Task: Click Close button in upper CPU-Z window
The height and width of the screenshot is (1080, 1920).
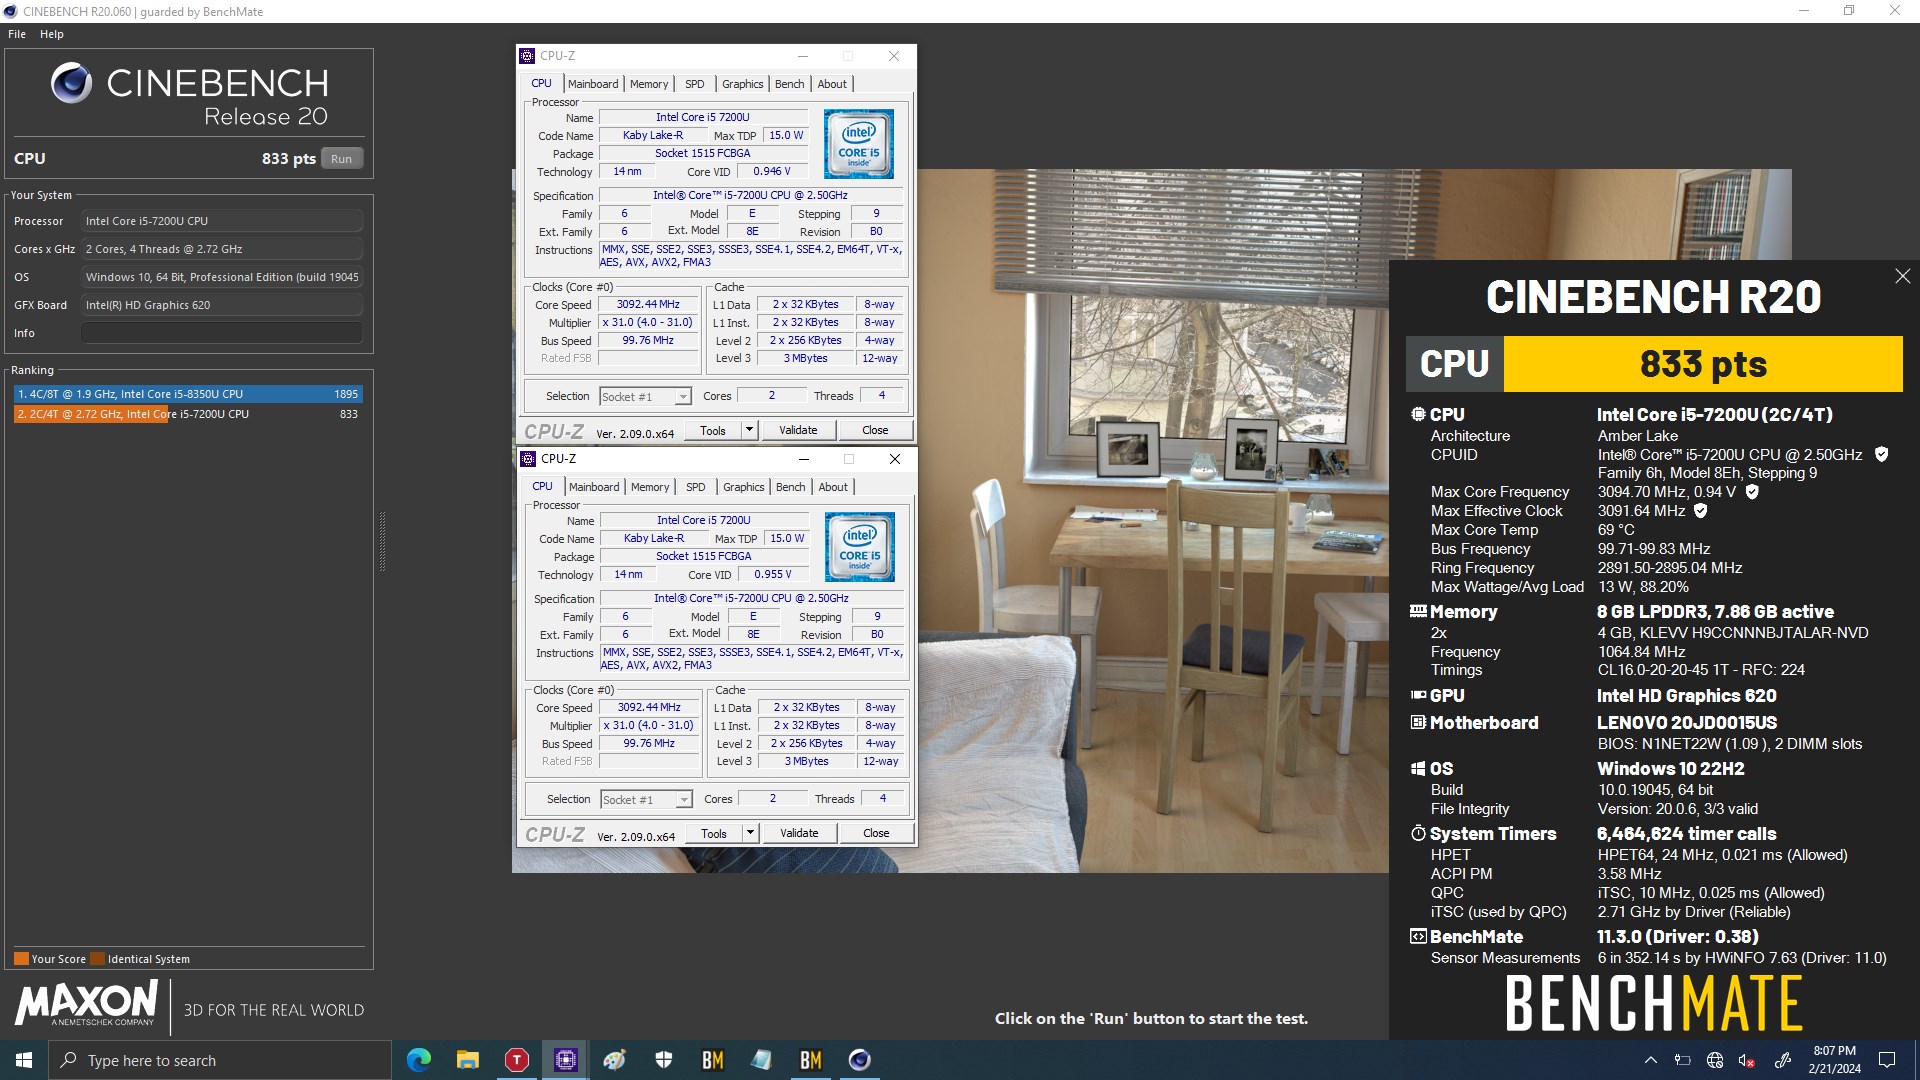Action: 875,430
